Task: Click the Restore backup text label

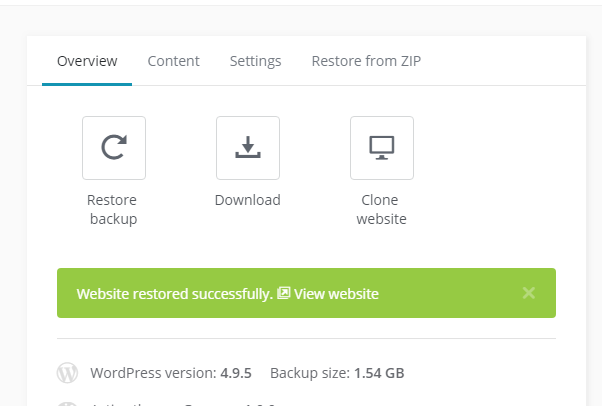Action: click(x=113, y=209)
